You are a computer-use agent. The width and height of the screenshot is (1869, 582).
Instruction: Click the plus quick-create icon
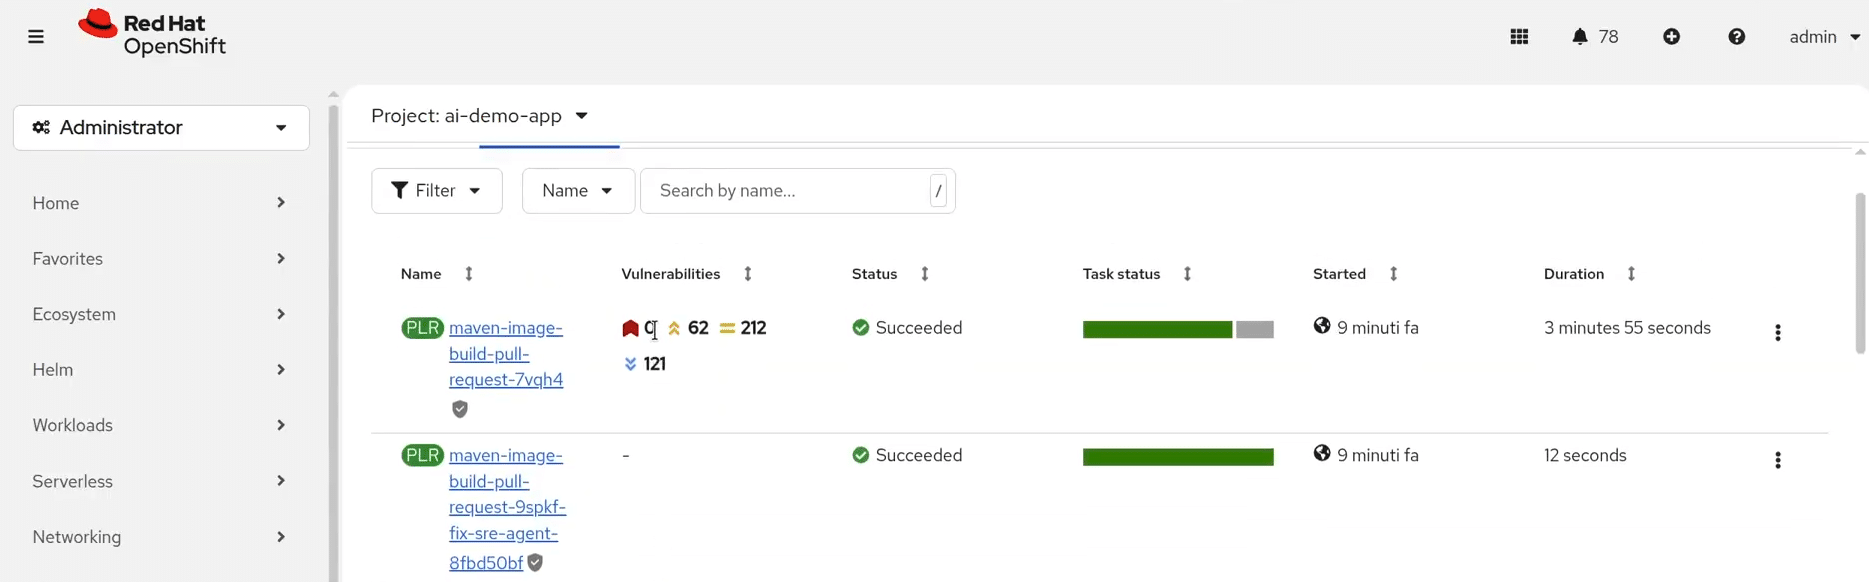click(1671, 37)
